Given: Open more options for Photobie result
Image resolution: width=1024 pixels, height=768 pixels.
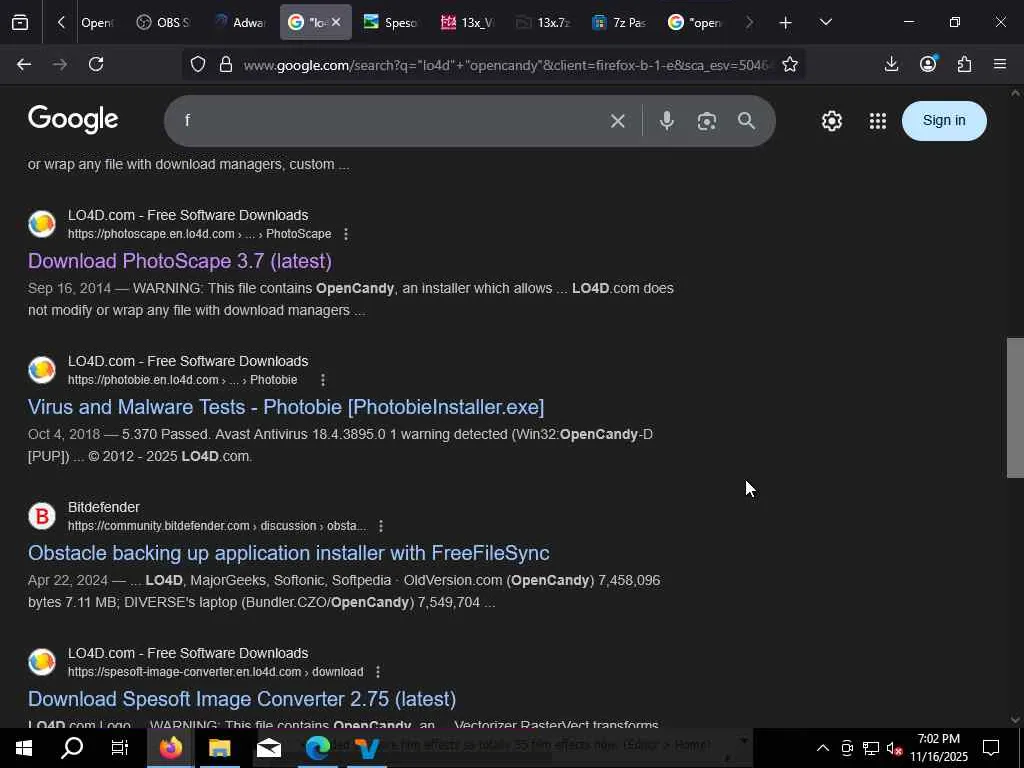Looking at the screenshot, I should [x=323, y=380].
